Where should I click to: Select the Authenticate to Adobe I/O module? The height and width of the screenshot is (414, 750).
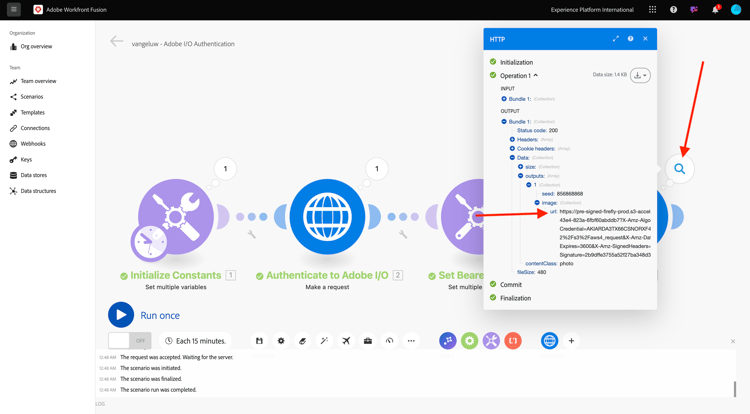click(x=327, y=217)
